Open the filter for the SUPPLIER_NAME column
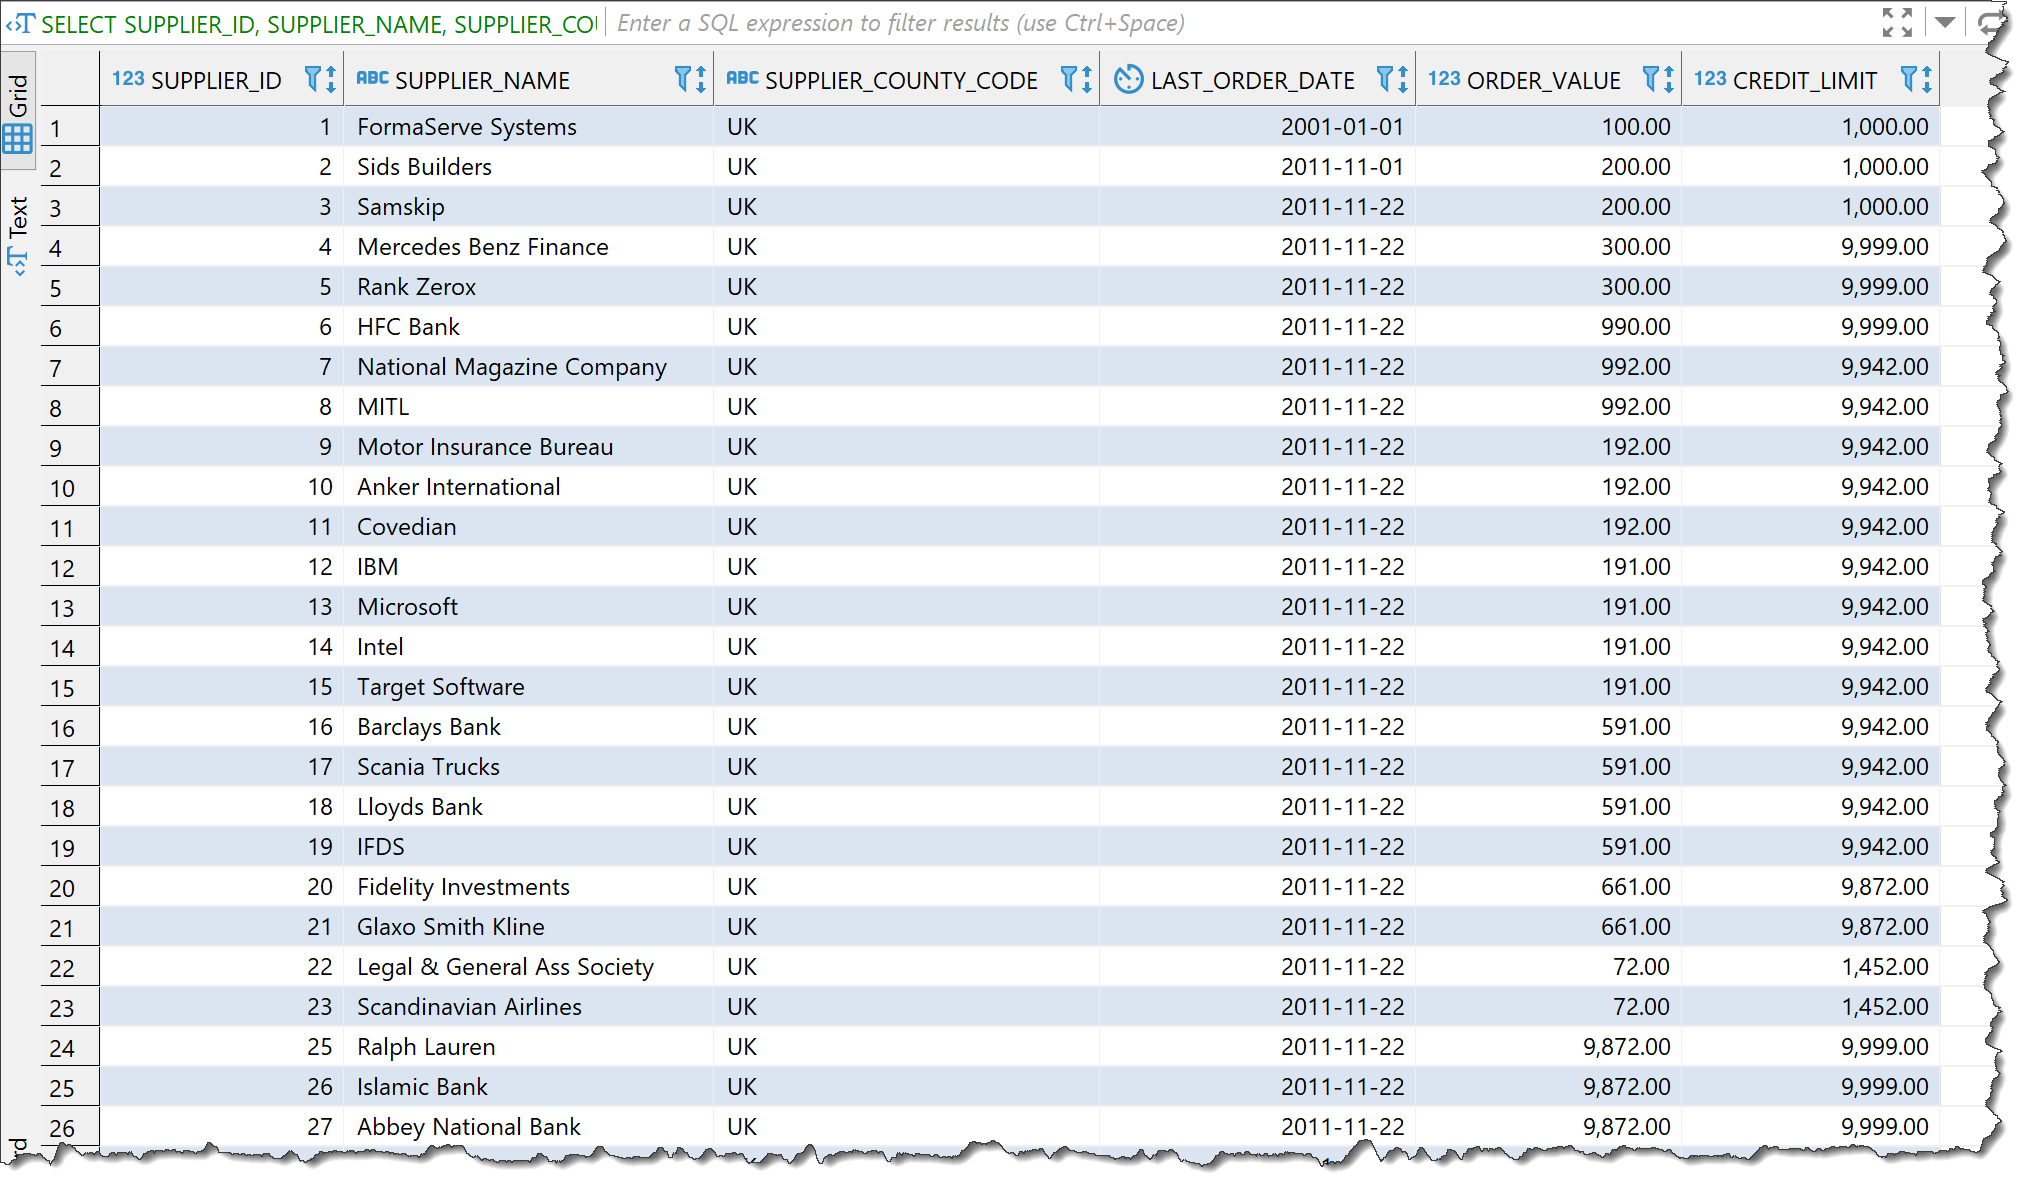The height and width of the screenshot is (1187, 2029). [683, 79]
